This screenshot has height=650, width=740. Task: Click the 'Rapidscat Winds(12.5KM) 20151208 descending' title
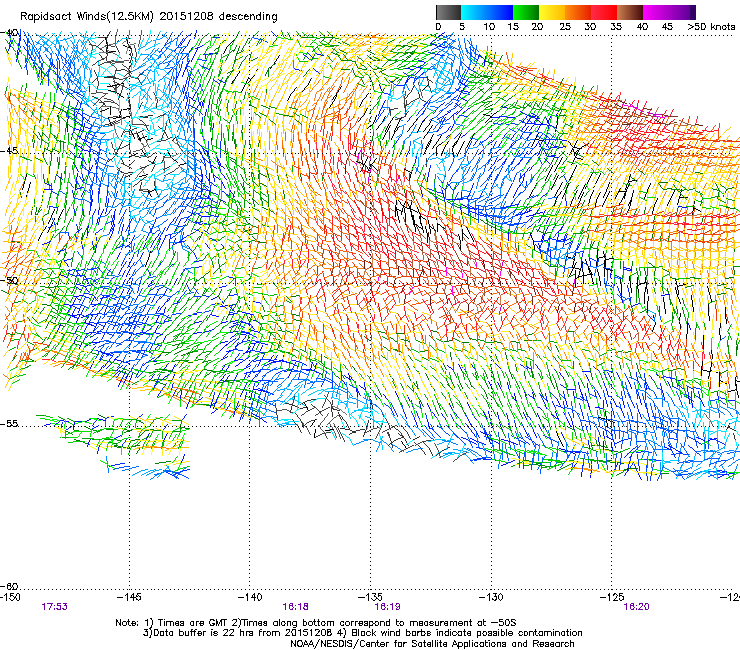(x=149, y=17)
